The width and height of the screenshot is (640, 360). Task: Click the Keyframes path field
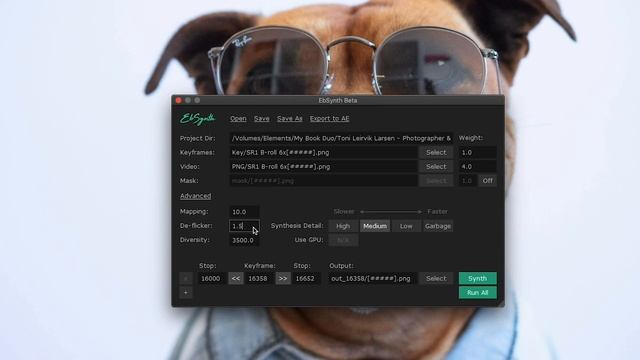click(323, 152)
